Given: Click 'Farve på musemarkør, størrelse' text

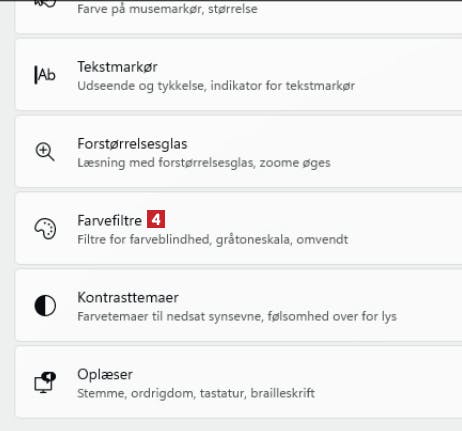Looking at the screenshot, I should tap(167, 9).
